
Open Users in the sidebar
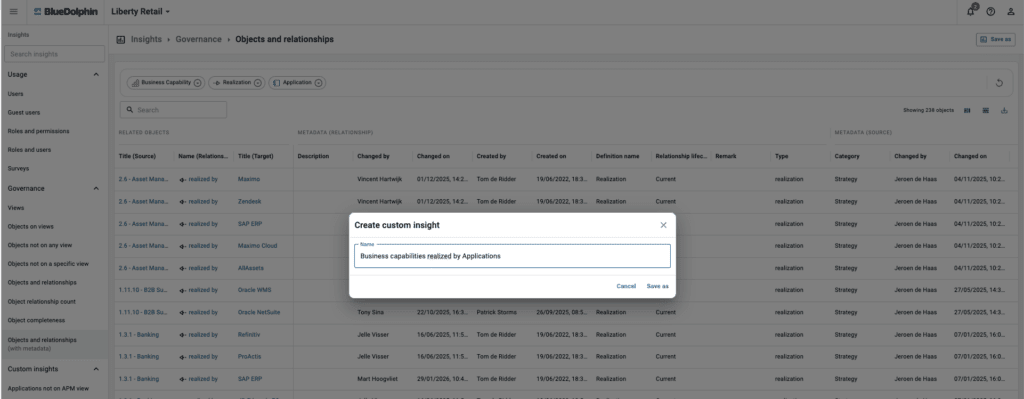click(x=16, y=94)
